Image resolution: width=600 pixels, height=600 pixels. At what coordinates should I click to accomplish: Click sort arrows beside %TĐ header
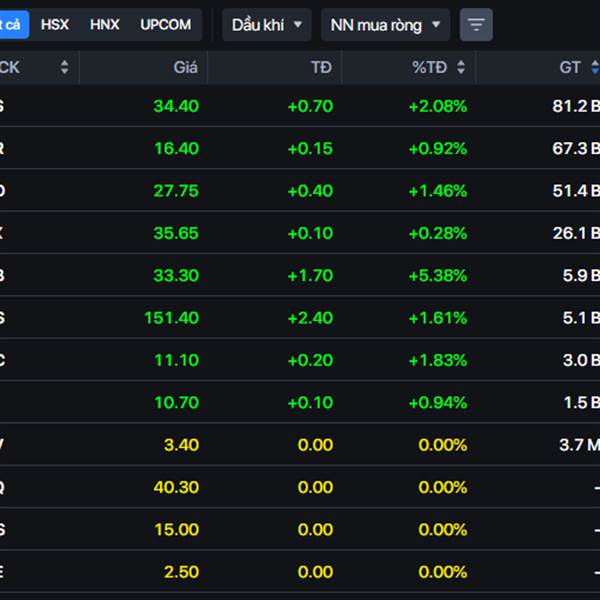[x=461, y=68]
